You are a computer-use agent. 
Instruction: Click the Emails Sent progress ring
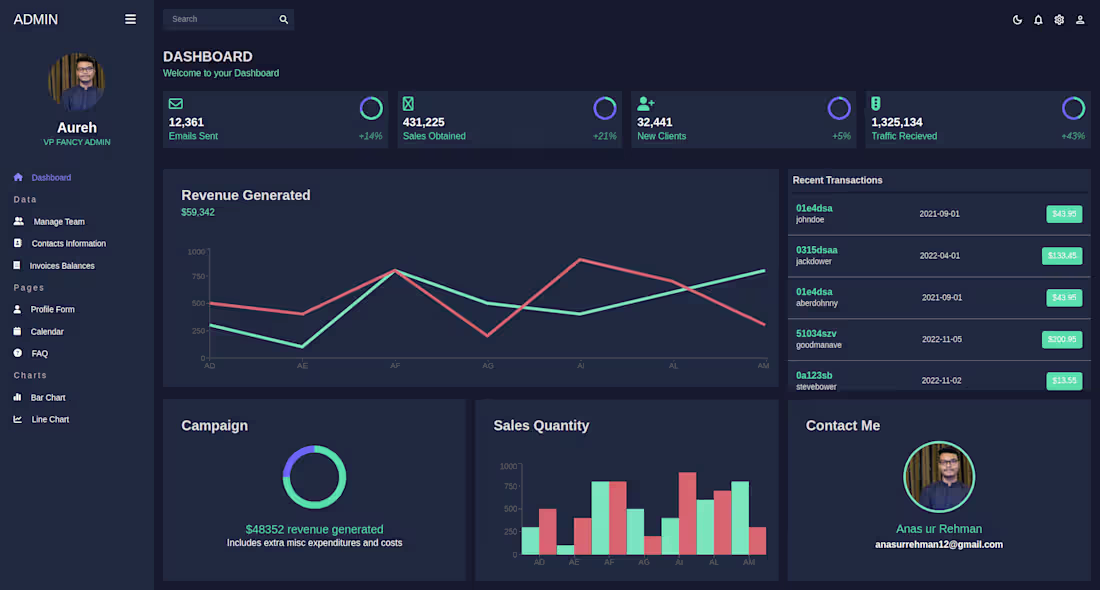[x=371, y=107]
